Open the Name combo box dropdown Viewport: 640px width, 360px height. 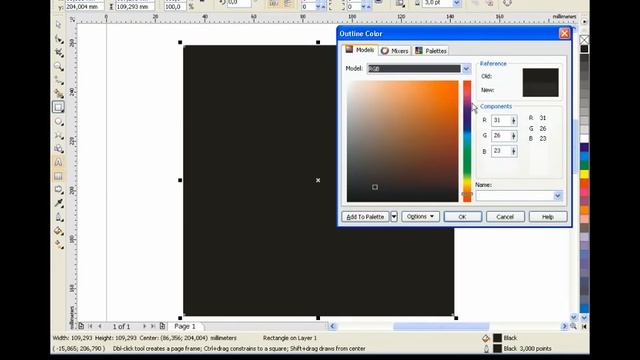(x=558, y=196)
